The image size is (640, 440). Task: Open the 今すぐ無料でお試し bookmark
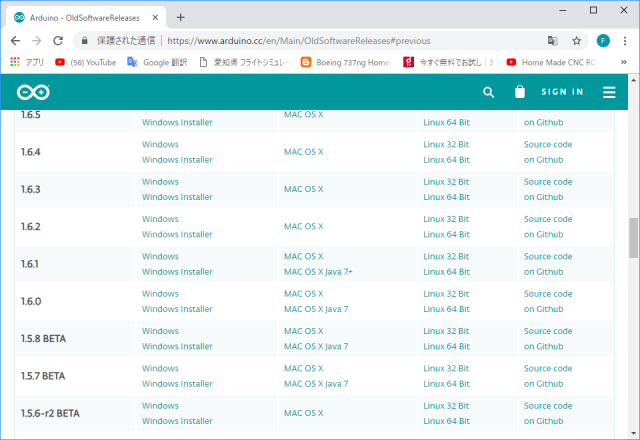click(x=449, y=62)
